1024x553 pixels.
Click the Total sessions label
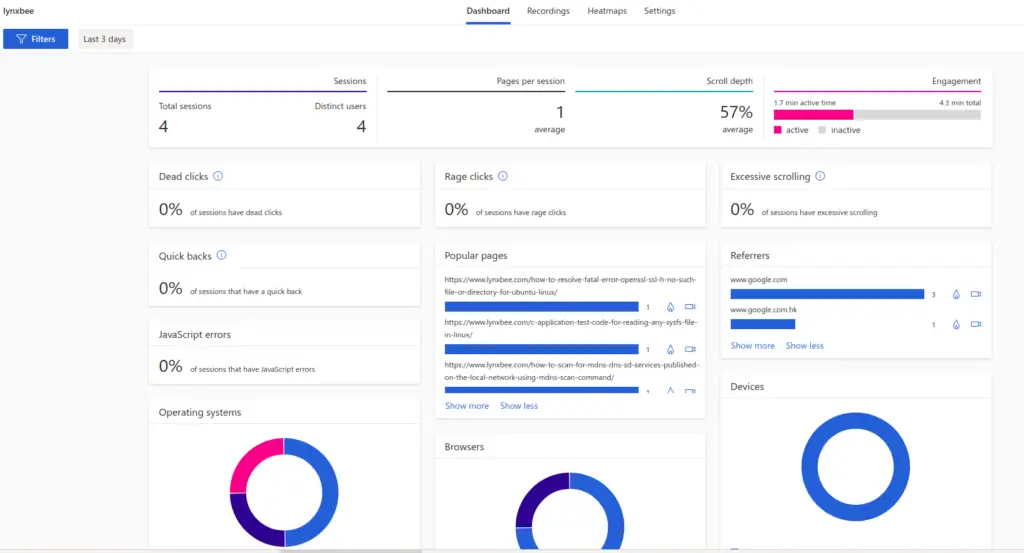point(185,106)
